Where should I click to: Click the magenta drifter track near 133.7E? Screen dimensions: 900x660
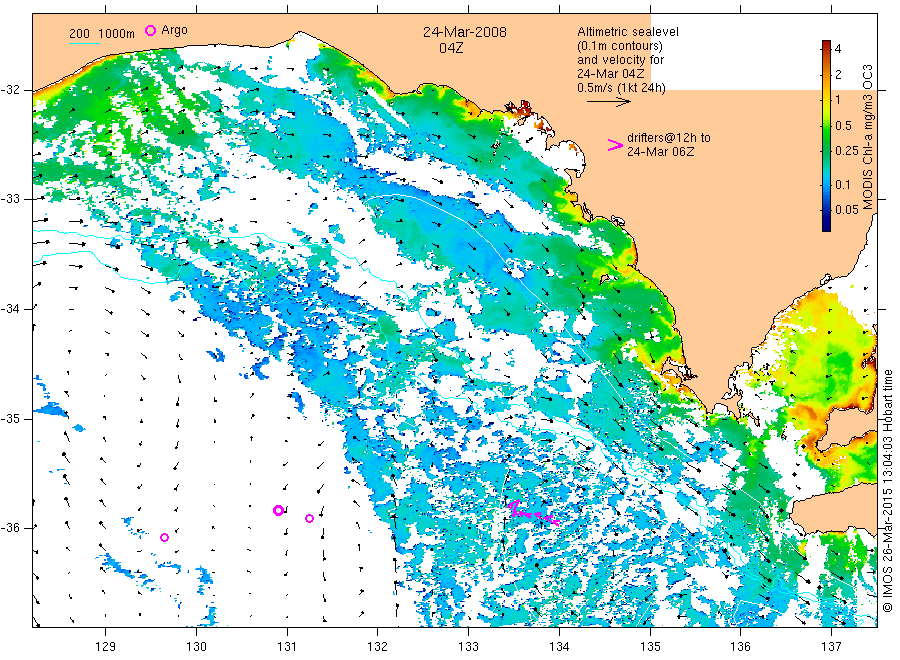[x=533, y=513]
